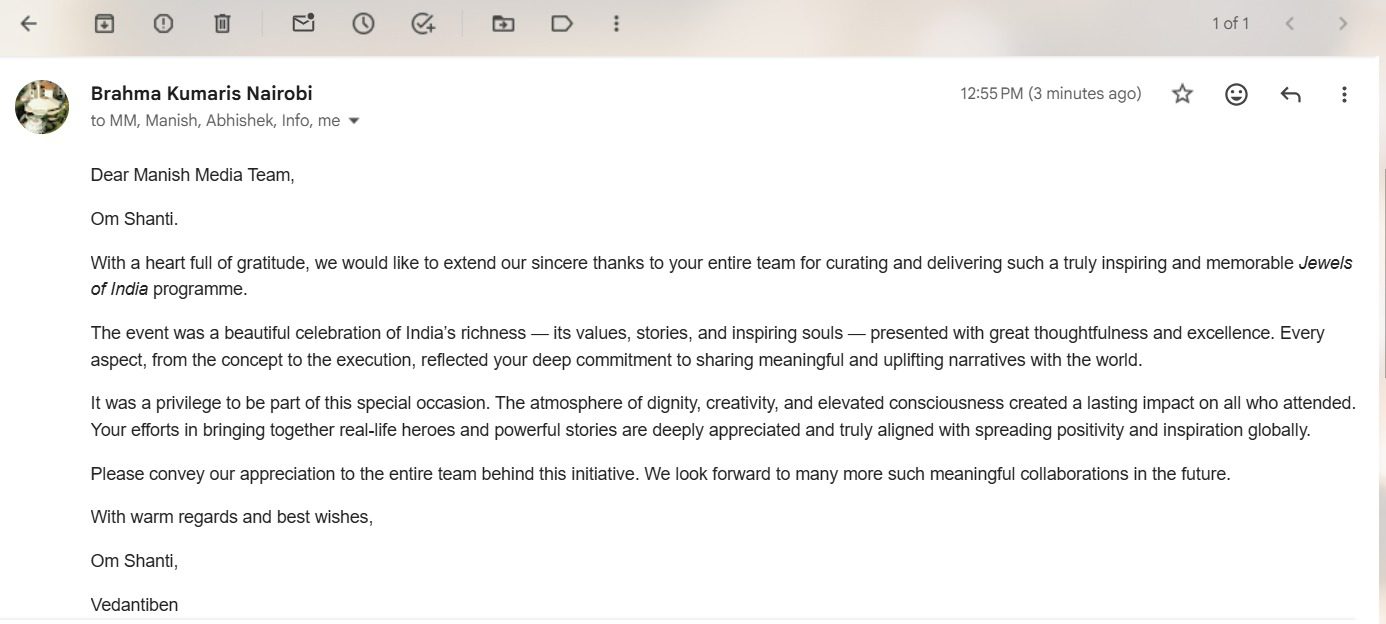Screen dimensions: 1386x624
Task: Go back to inbox with back arrow
Action: tap(29, 23)
